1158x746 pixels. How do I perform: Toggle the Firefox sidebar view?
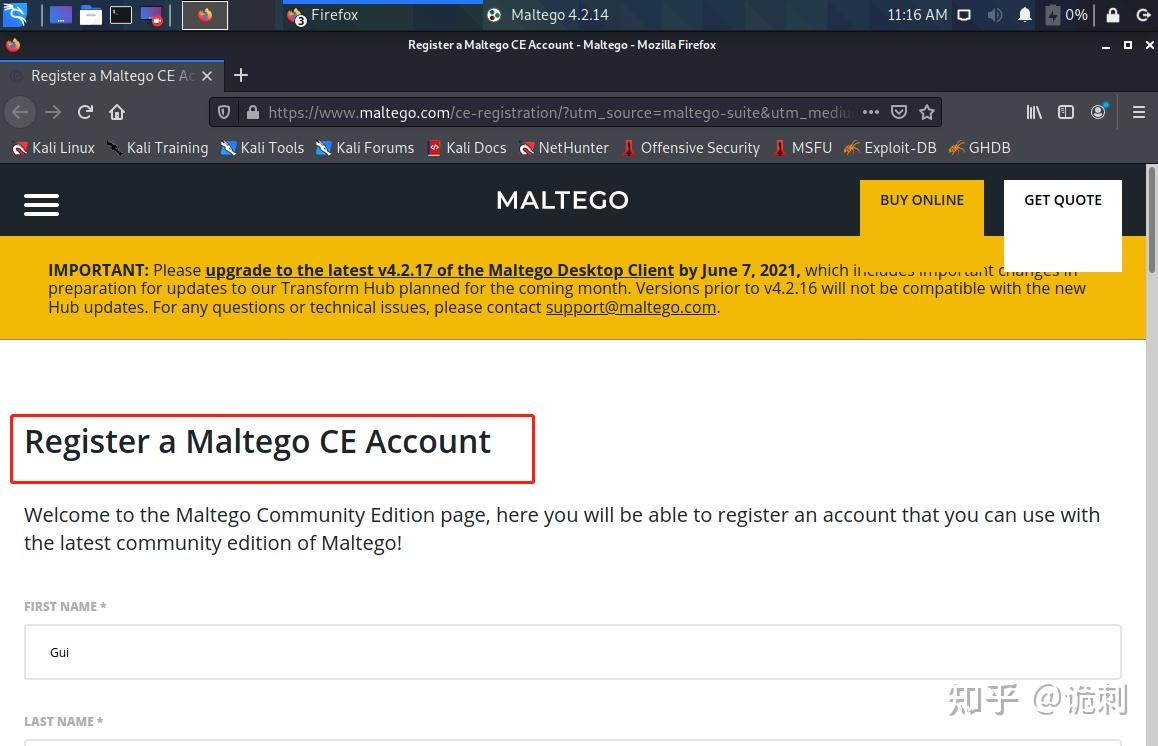1066,112
